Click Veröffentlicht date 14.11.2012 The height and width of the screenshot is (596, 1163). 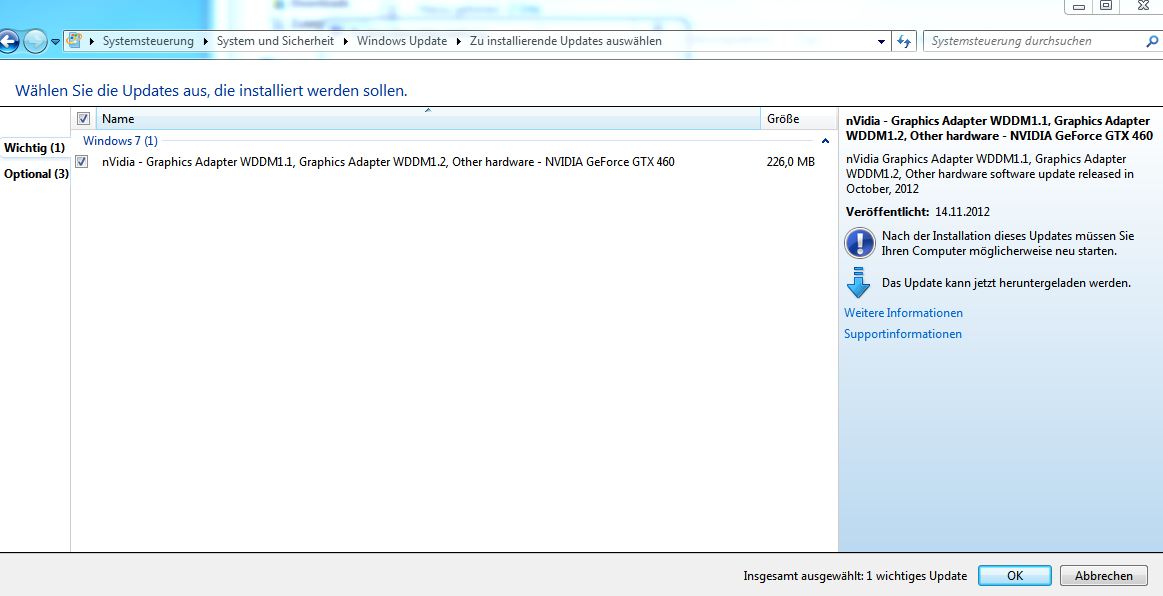[962, 211]
